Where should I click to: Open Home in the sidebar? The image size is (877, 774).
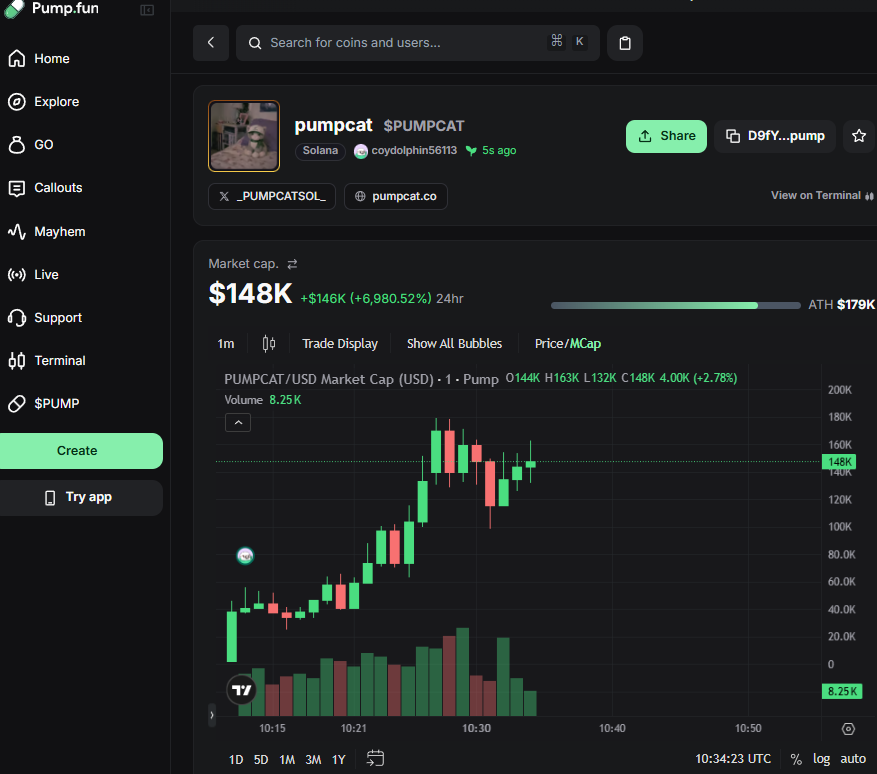[x=39, y=59]
